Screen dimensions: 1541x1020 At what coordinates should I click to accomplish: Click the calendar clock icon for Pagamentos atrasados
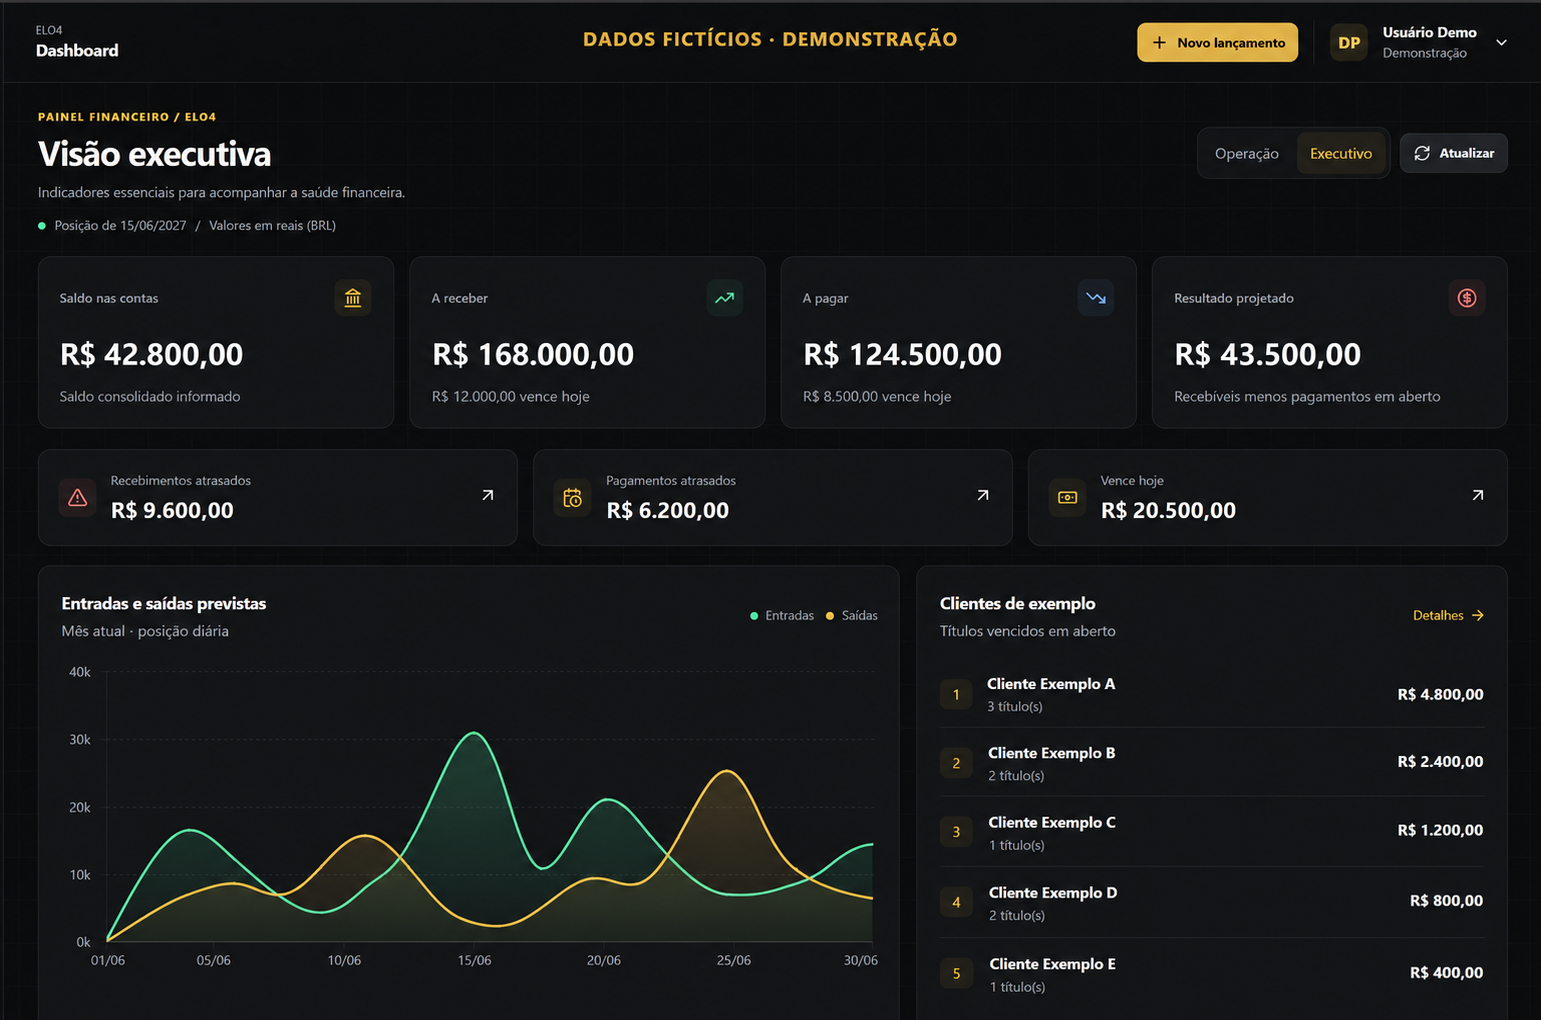coord(572,497)
